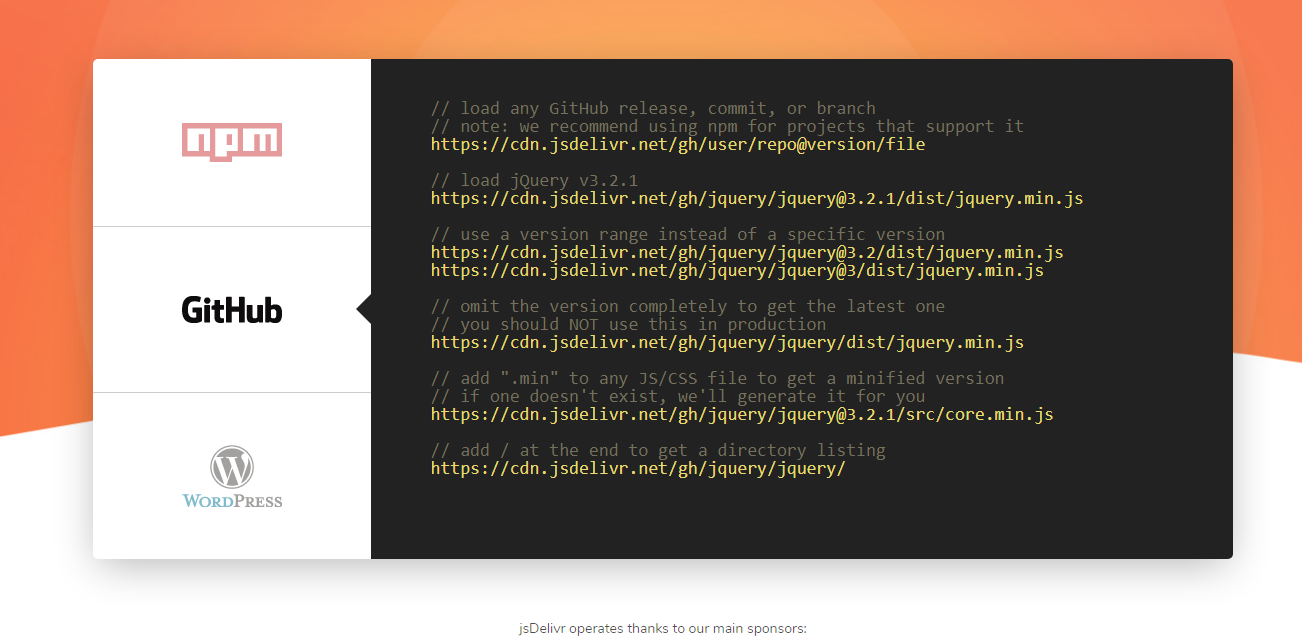Select the WordPress logo tab
This screenshot has height=638, width=1302.
232,476
